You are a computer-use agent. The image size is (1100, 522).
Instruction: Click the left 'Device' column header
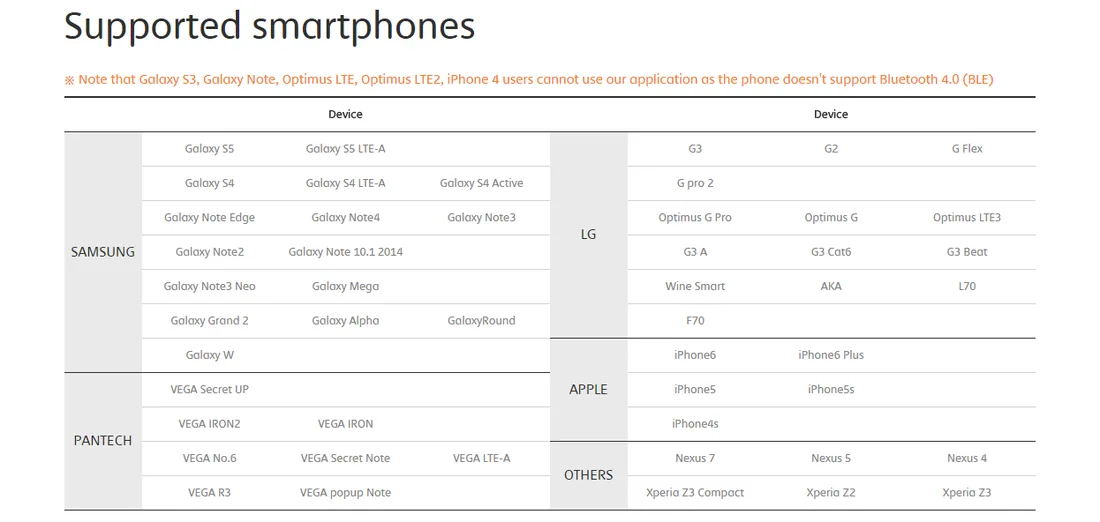346,114
